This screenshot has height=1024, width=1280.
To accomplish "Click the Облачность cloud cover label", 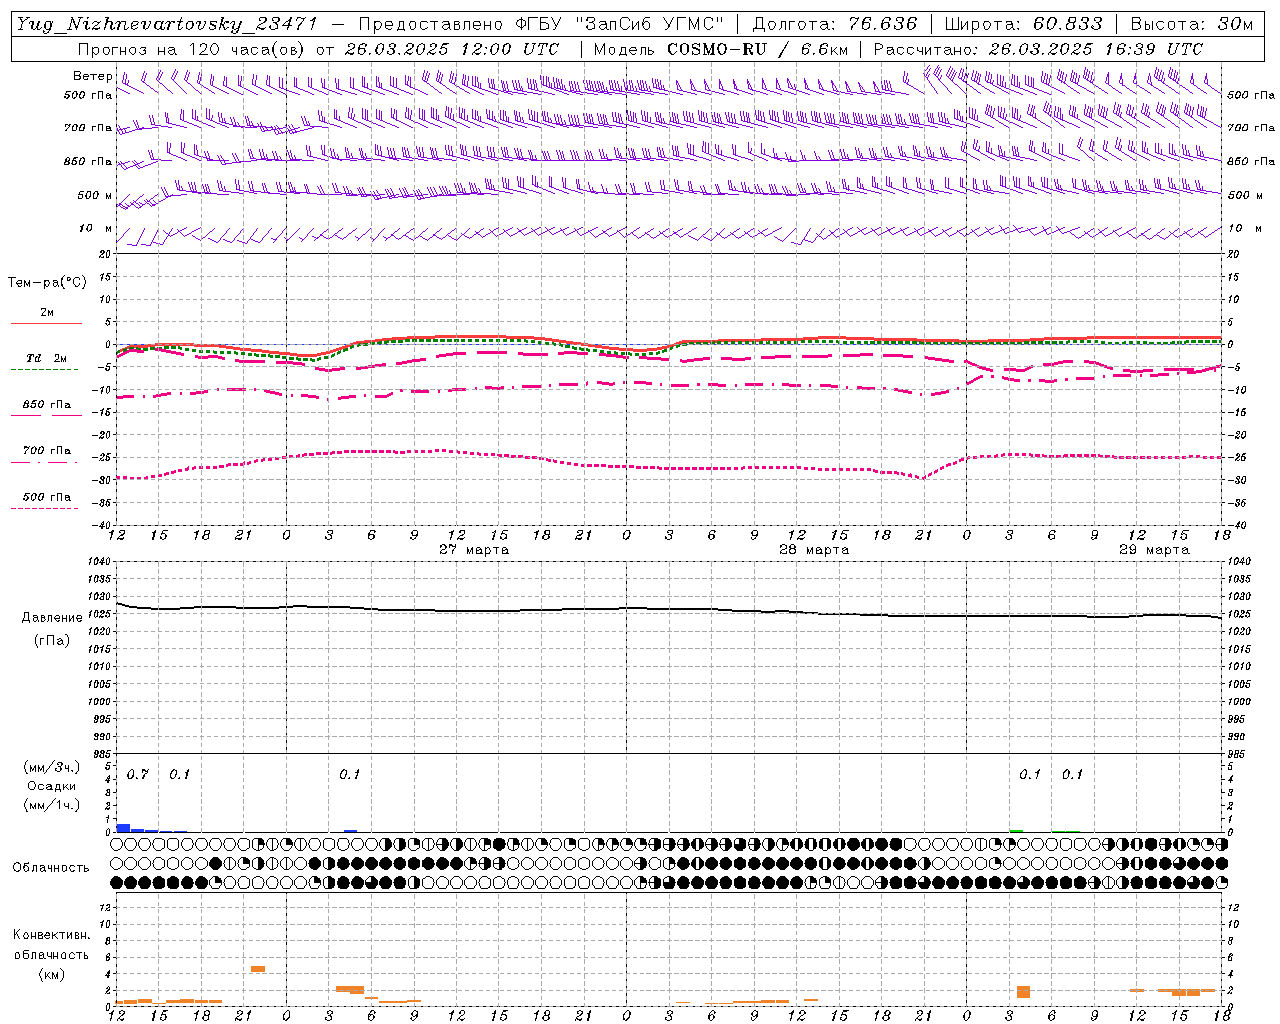I will 51,868.
